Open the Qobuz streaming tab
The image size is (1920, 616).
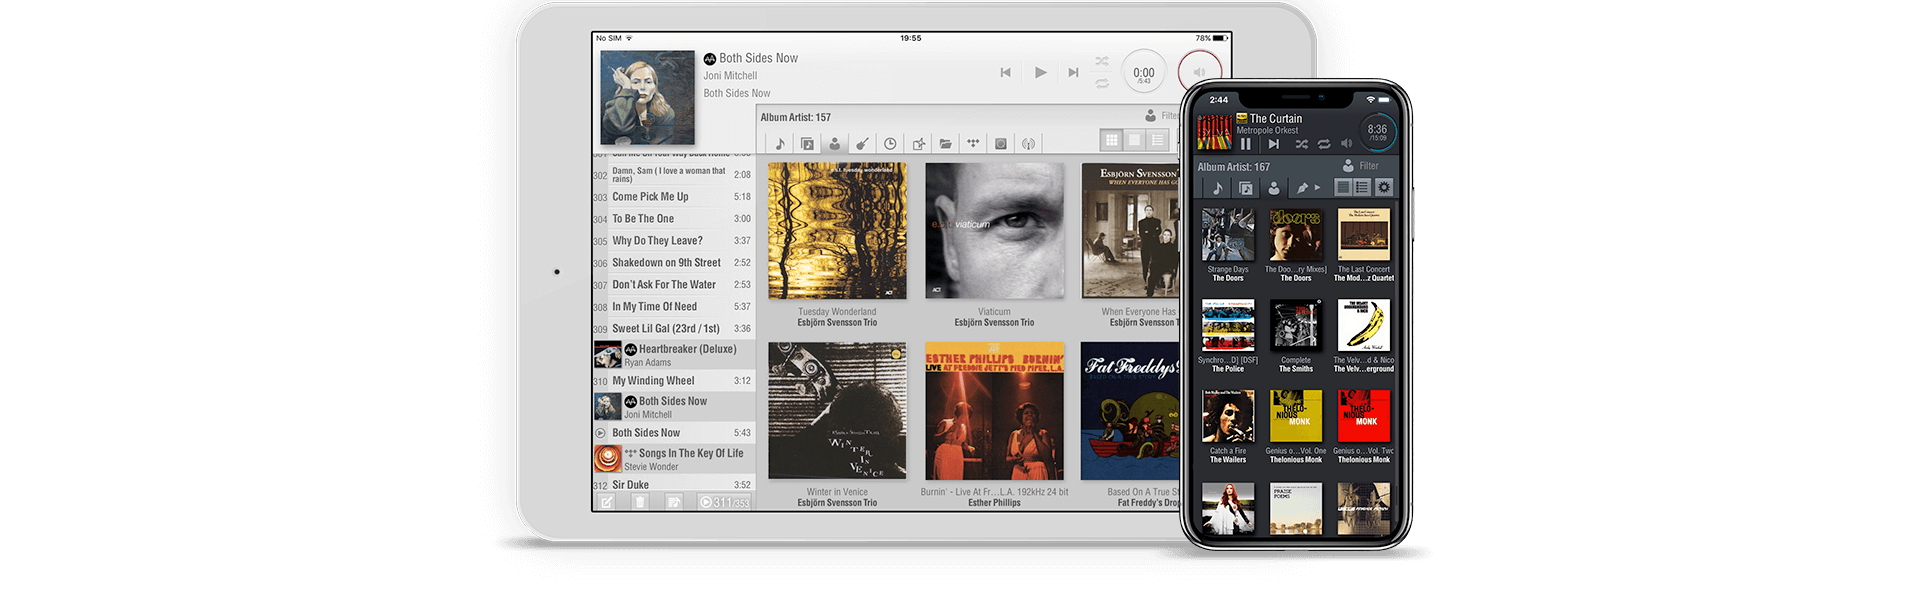1001,144
